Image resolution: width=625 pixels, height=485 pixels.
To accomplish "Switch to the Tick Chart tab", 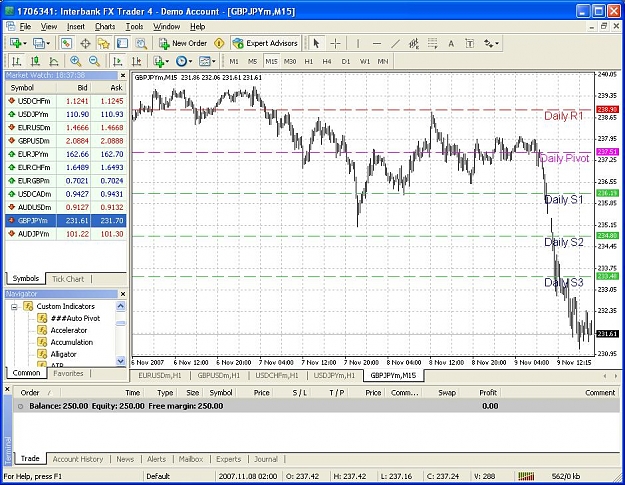I will coord(68,279).
